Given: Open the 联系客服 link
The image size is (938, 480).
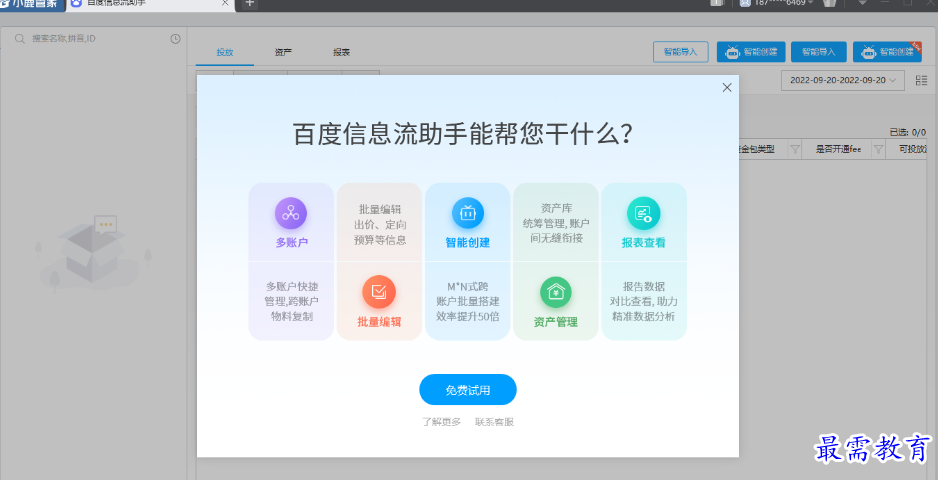Looking at the screenshot, I should pos(495,422).
